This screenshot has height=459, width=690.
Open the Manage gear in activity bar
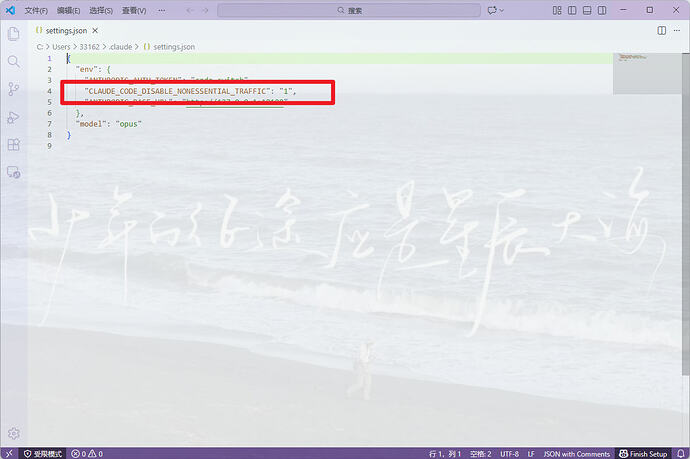[x=14, y=433]
